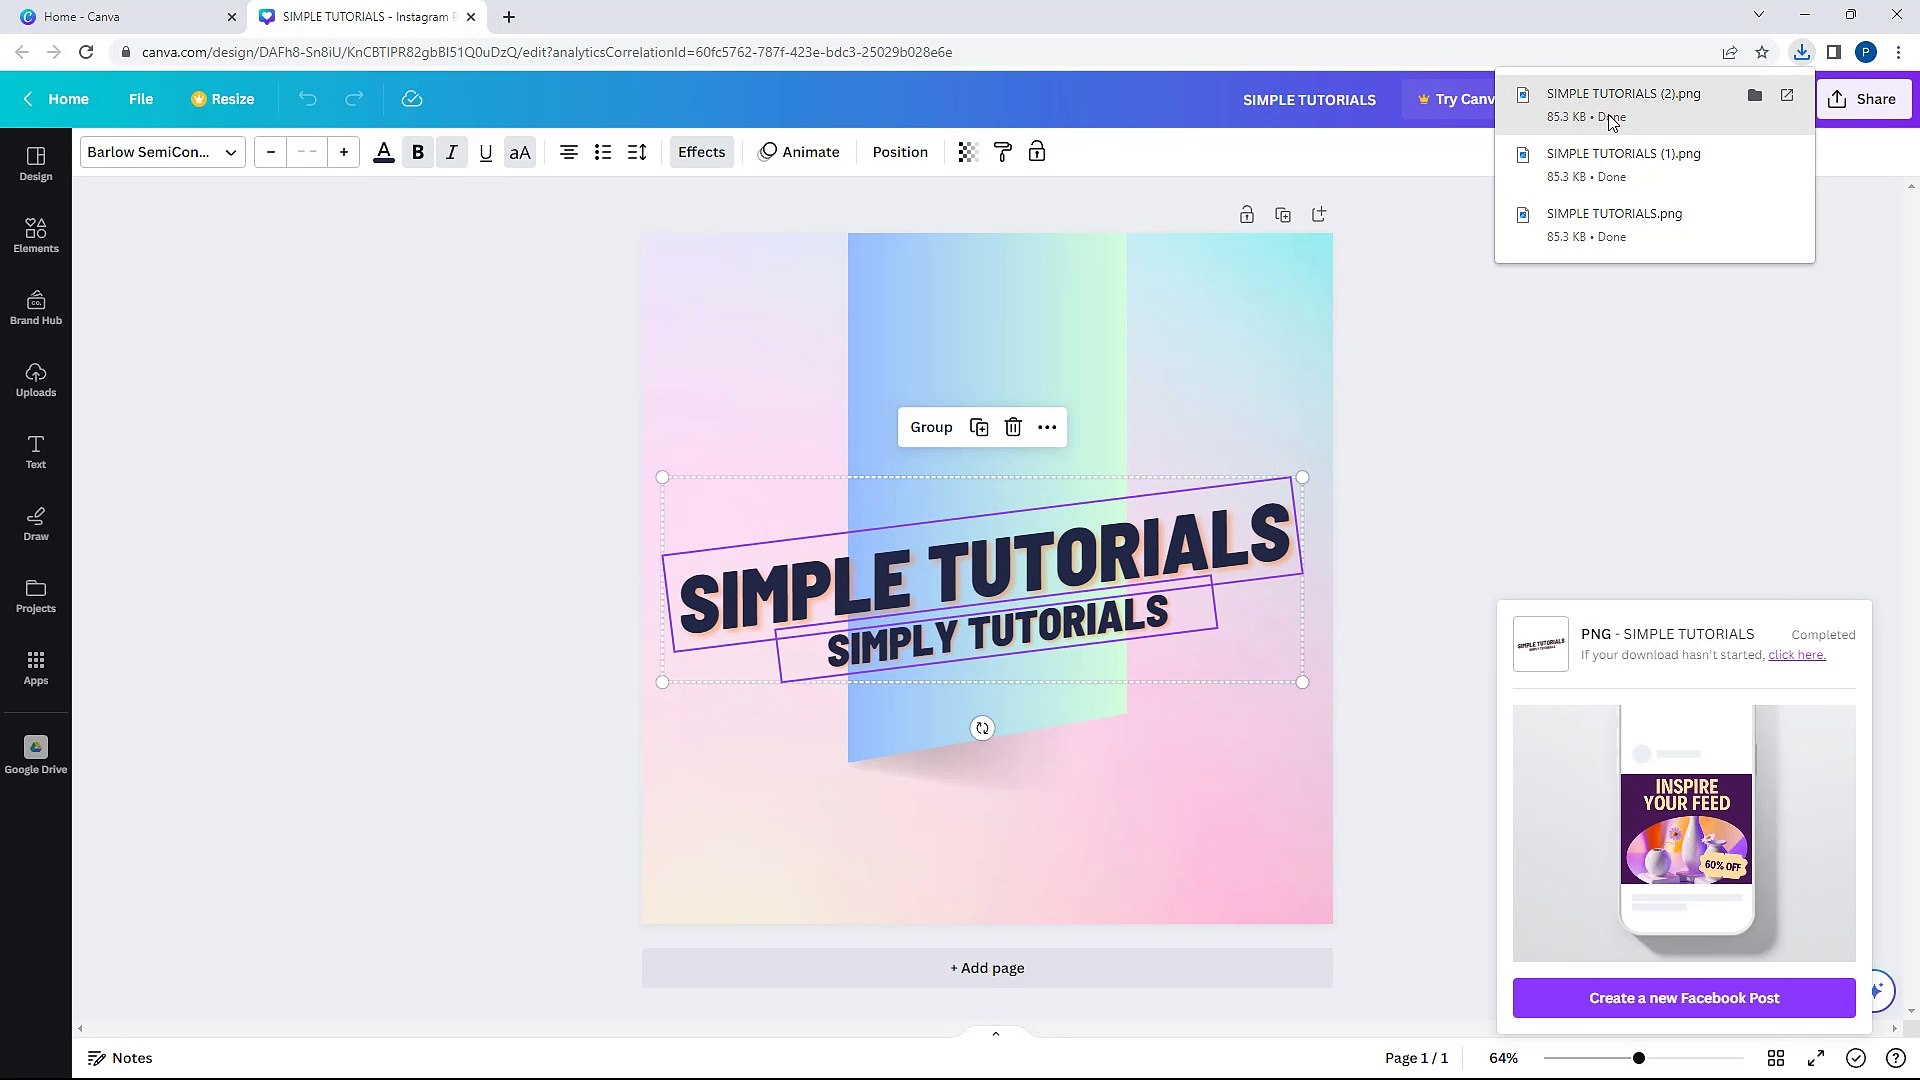Image resolution: width=1920 pixels, height=1080 pixels.
Task: Select the Elements panel in the sidebar
Action: tap(36, 234)
